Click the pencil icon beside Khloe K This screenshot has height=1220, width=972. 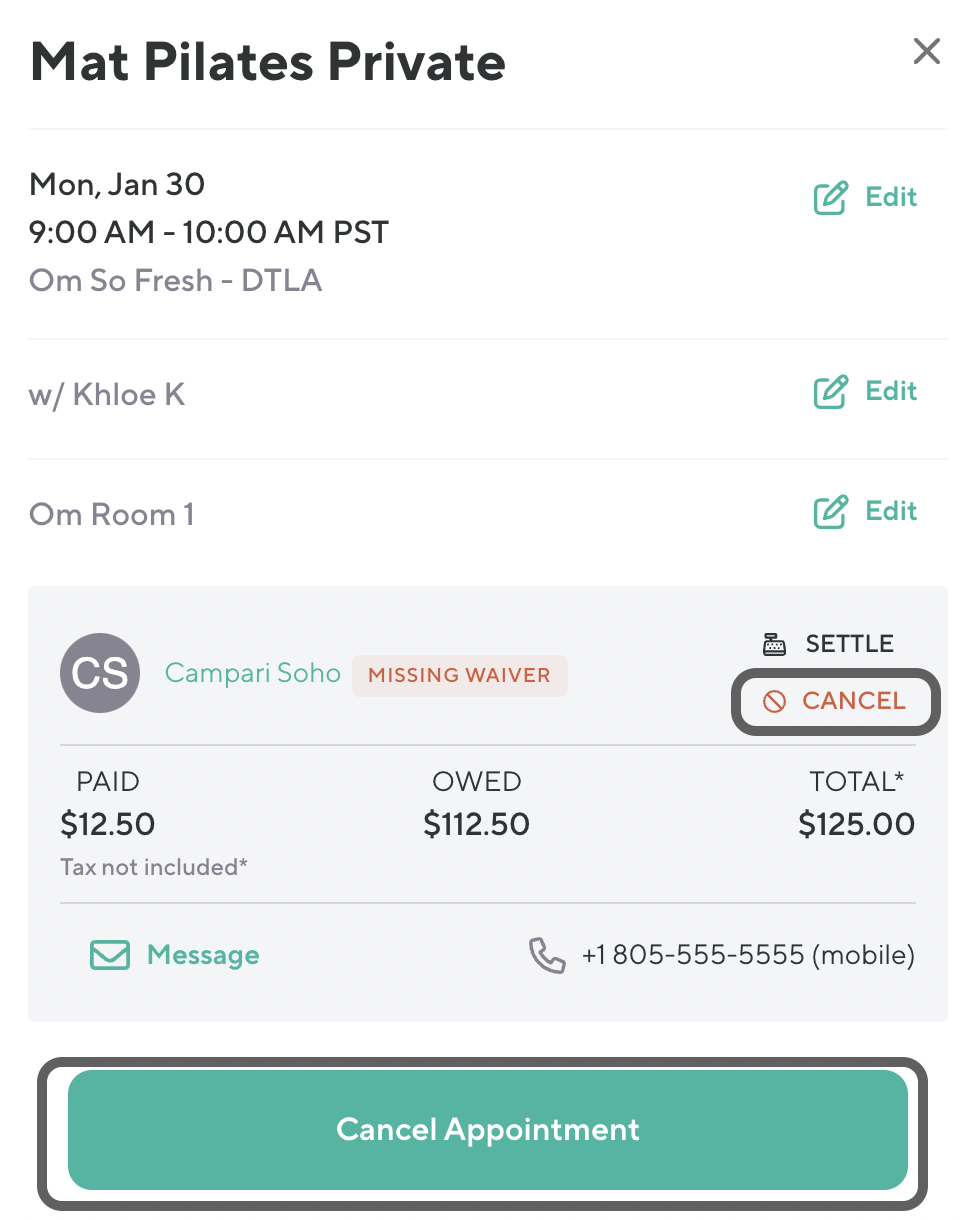tap(830, 392)
